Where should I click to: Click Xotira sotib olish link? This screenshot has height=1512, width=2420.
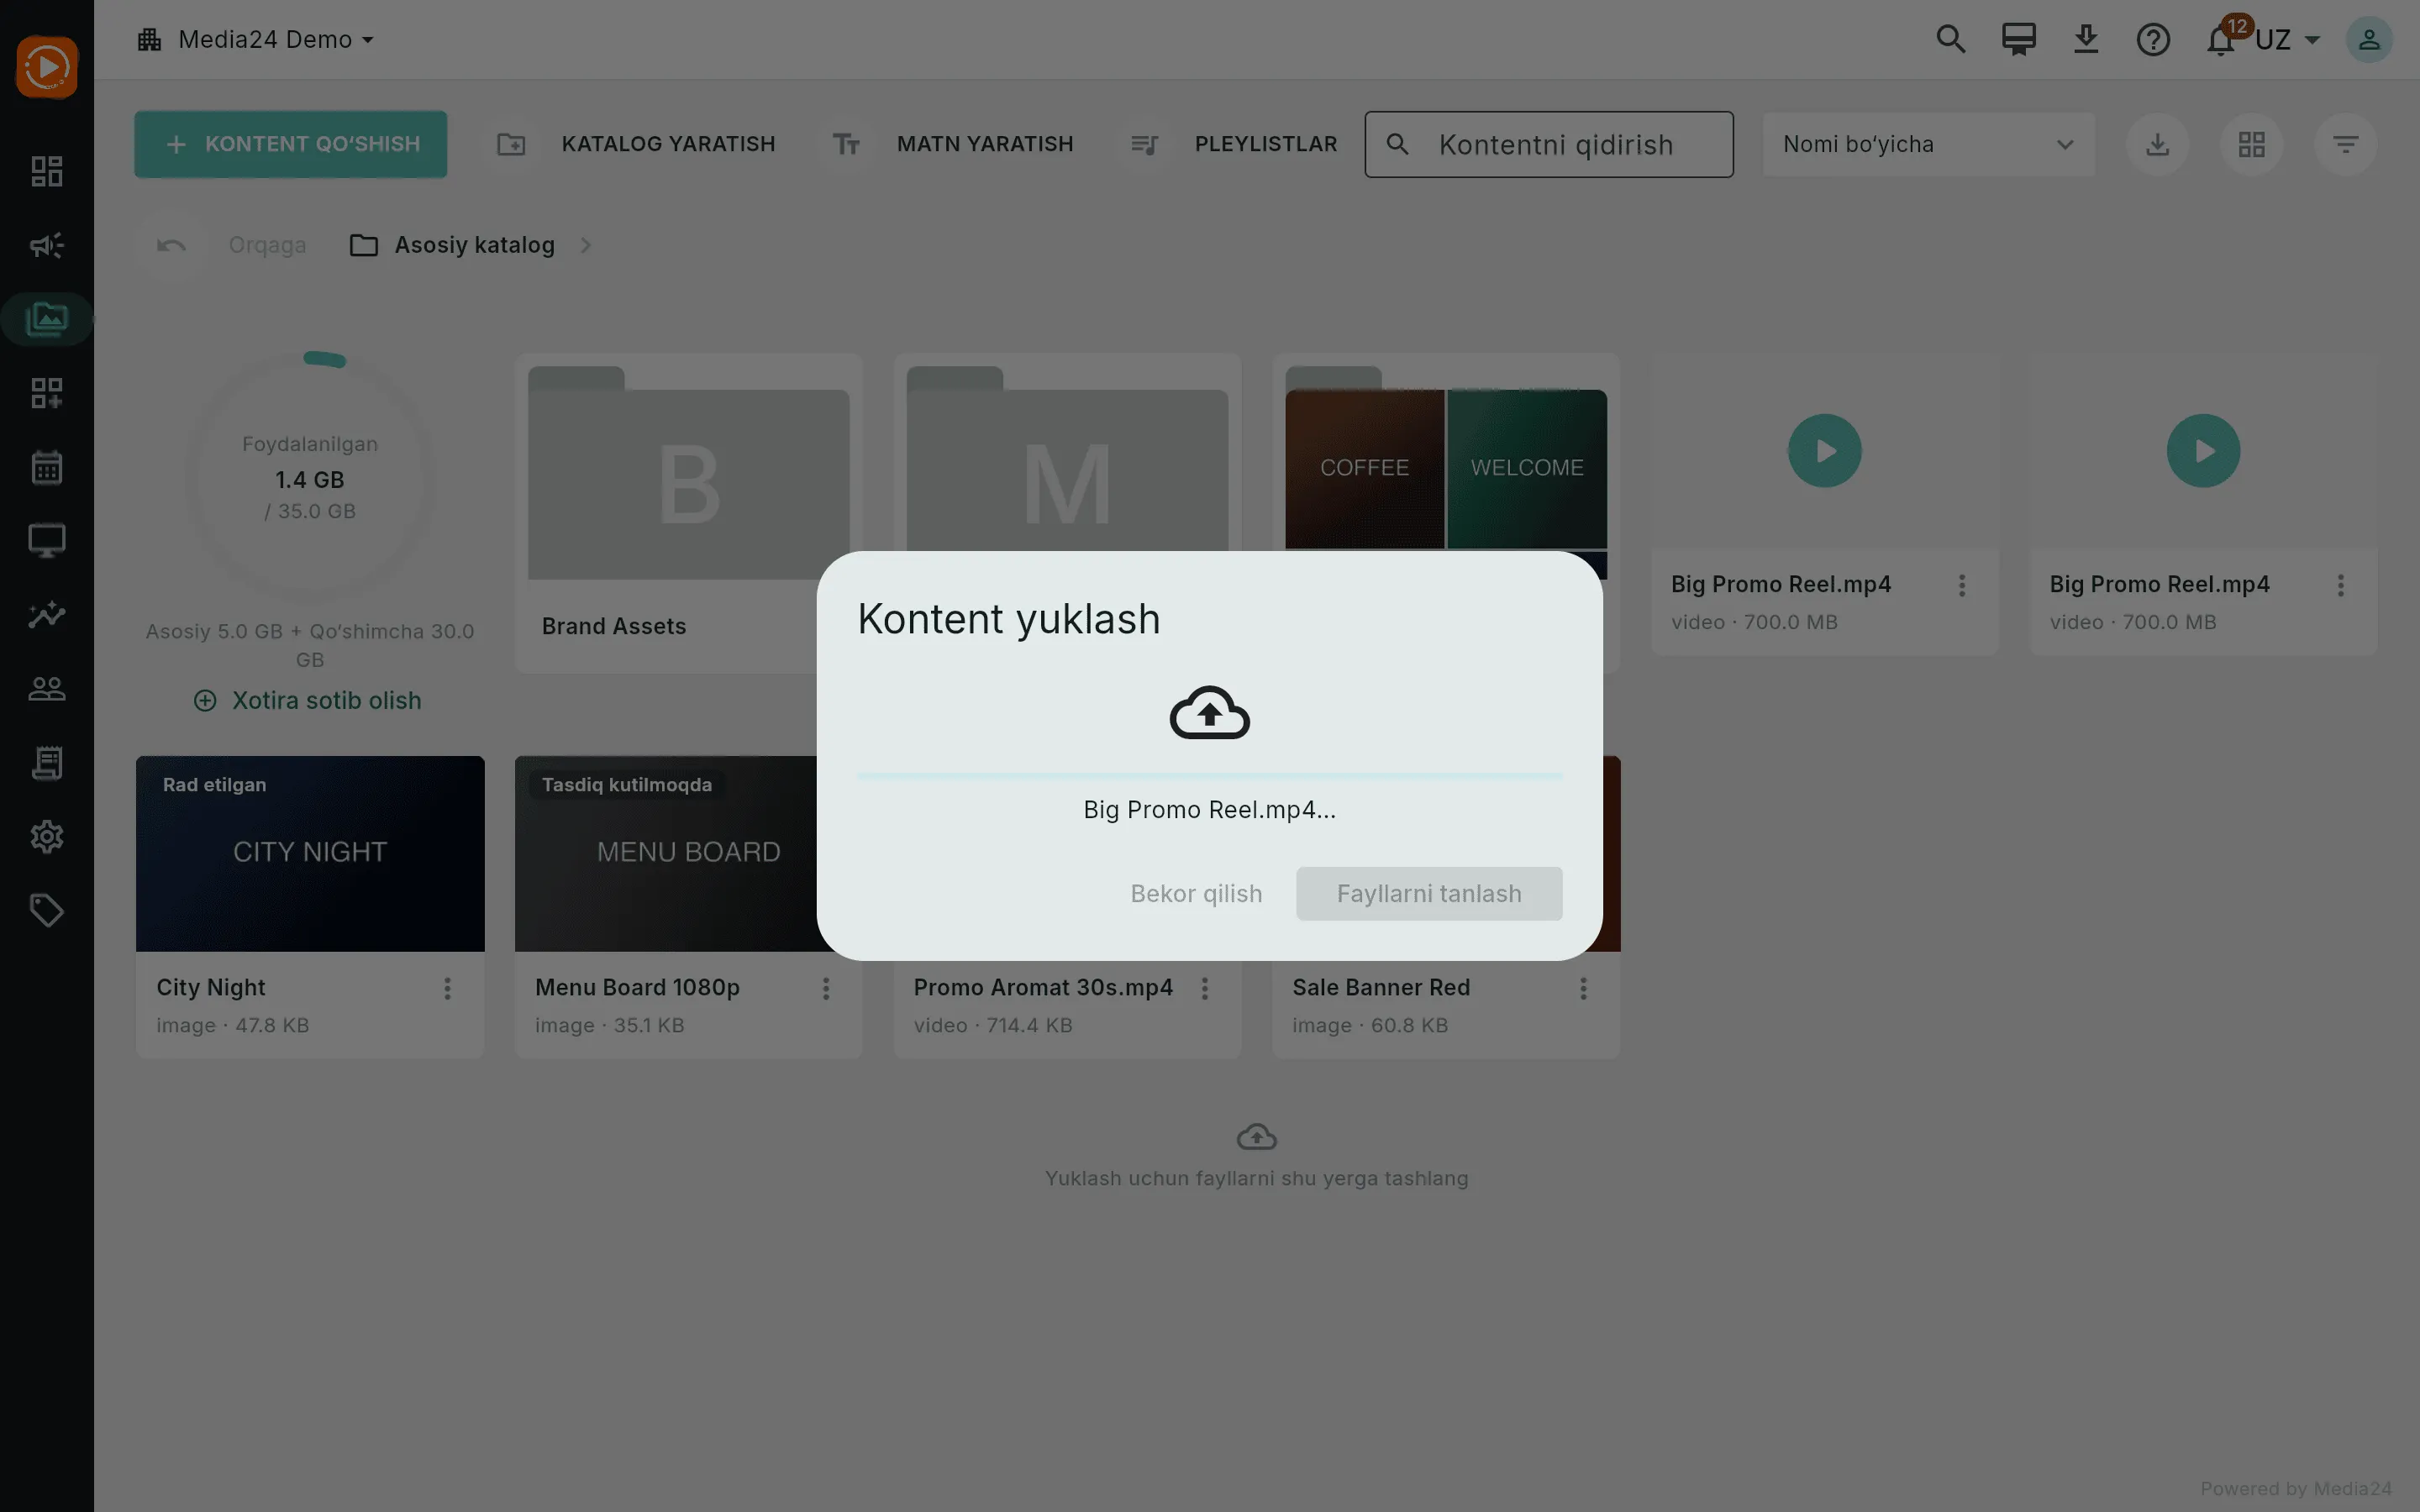(308, 701)
